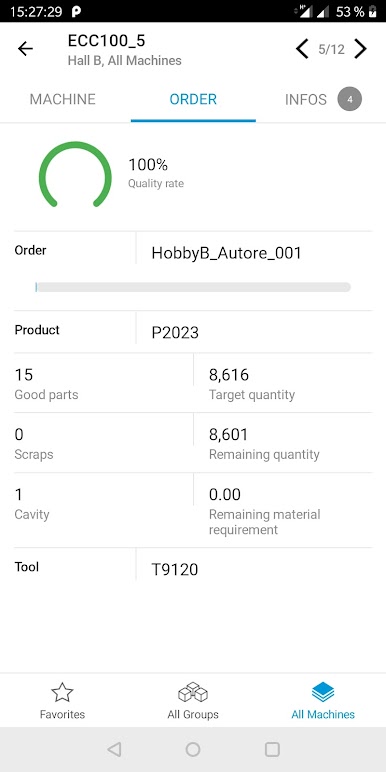Screen dimensions: 386x772
Task: Go to previous machine chevron
Action: 302,49
